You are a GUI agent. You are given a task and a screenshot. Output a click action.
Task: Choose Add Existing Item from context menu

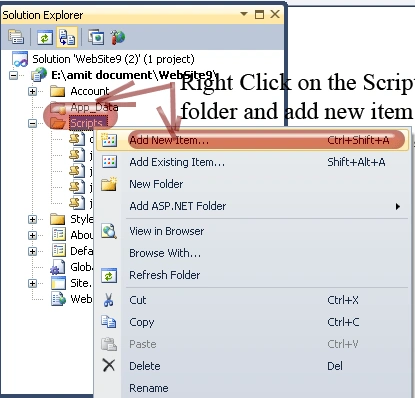[x=252, y=162]
